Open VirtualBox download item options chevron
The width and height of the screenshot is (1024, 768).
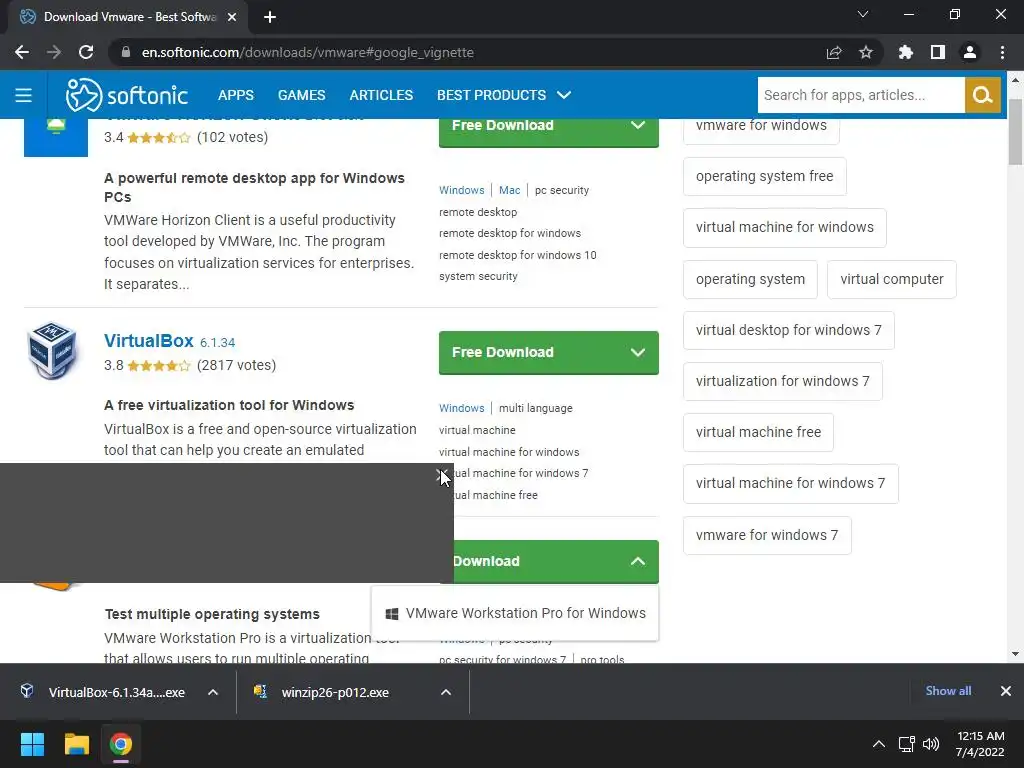pos(213,692)
